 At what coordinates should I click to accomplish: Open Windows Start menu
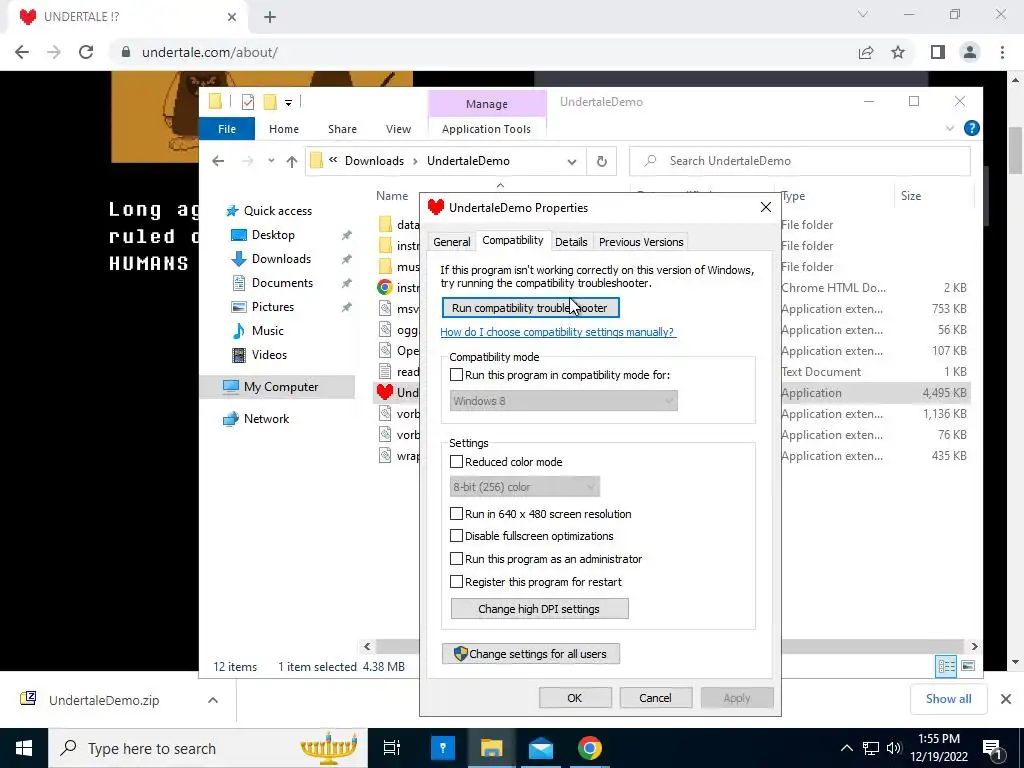[24, 748]
